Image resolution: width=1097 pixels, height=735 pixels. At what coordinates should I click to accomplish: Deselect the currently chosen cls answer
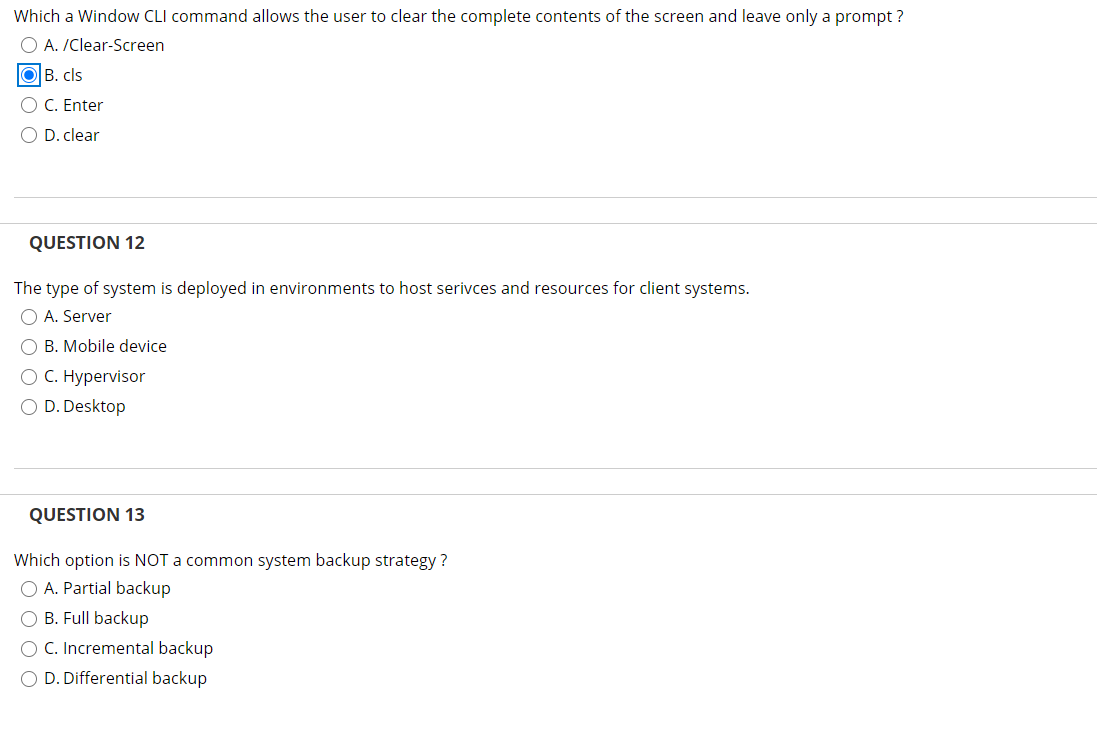(29, 74)
